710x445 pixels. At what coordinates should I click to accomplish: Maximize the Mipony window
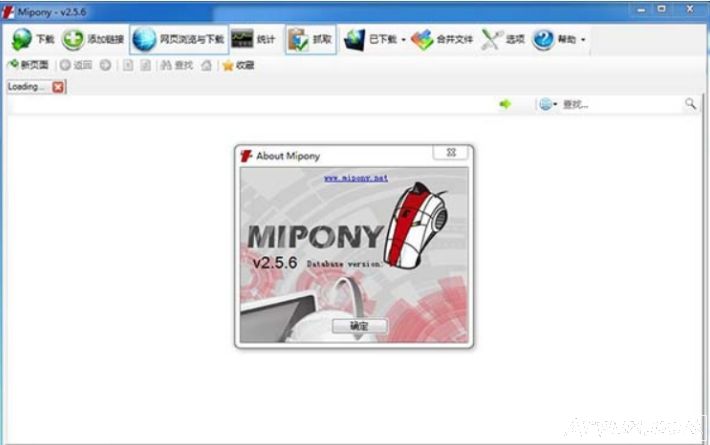[662, 10]
